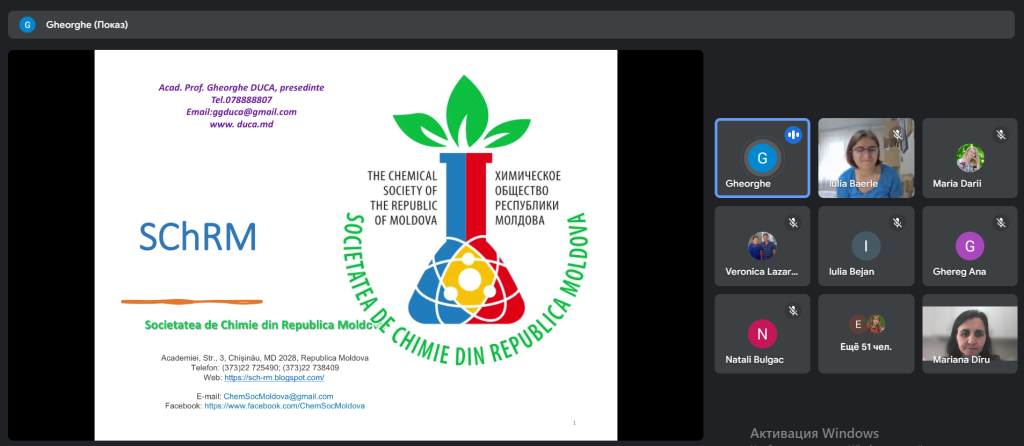Select the Natali Bulgac participant tile
This screenshot has height=446, width=1024.
pos(762,334)
